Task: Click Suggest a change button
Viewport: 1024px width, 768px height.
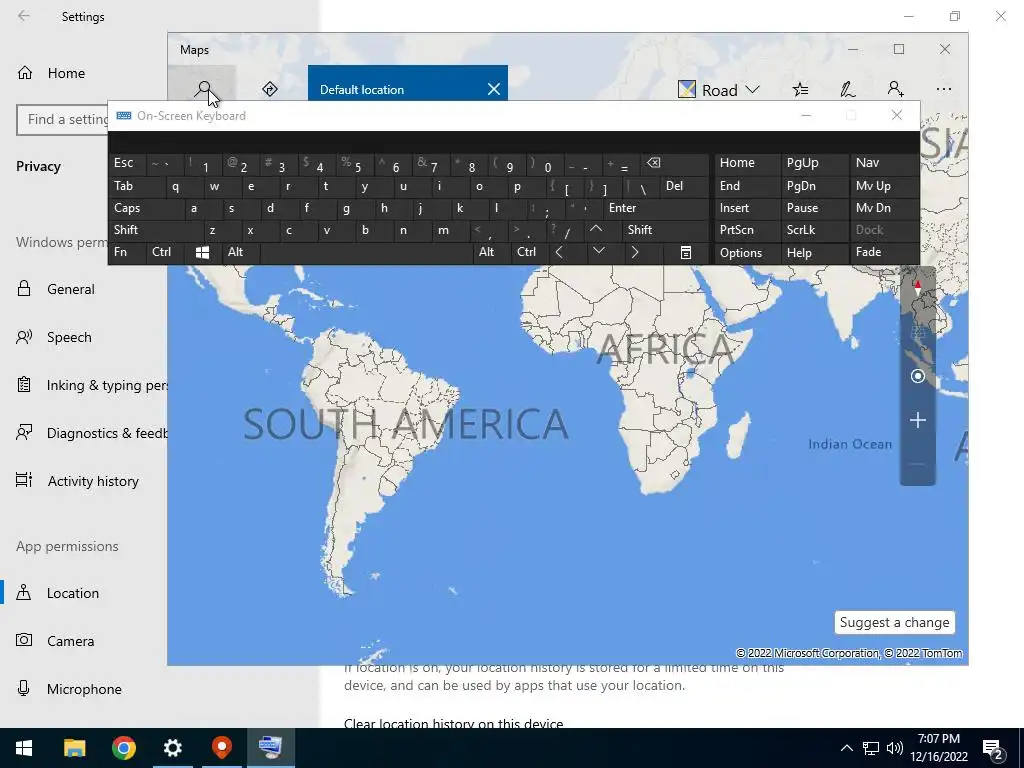Action: click(x=894, y=622)
